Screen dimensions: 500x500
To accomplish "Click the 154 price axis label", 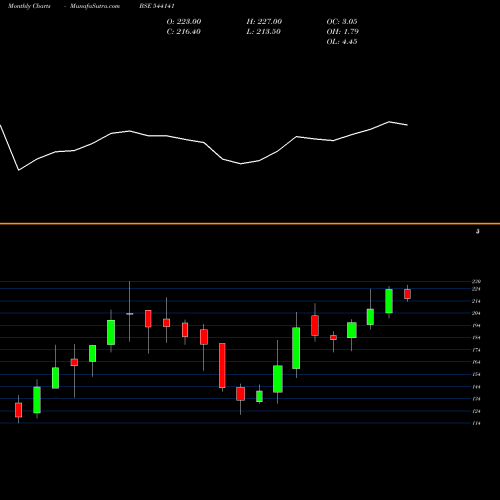I will (x=476, y=374).
